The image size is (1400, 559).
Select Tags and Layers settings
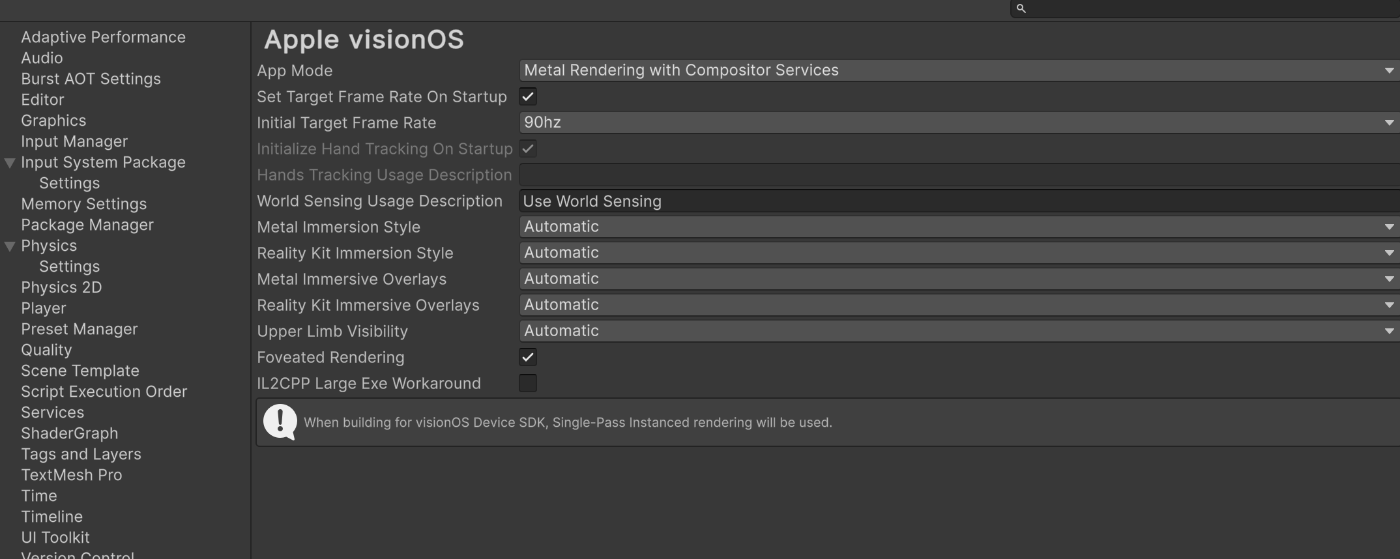click(81, 454)
